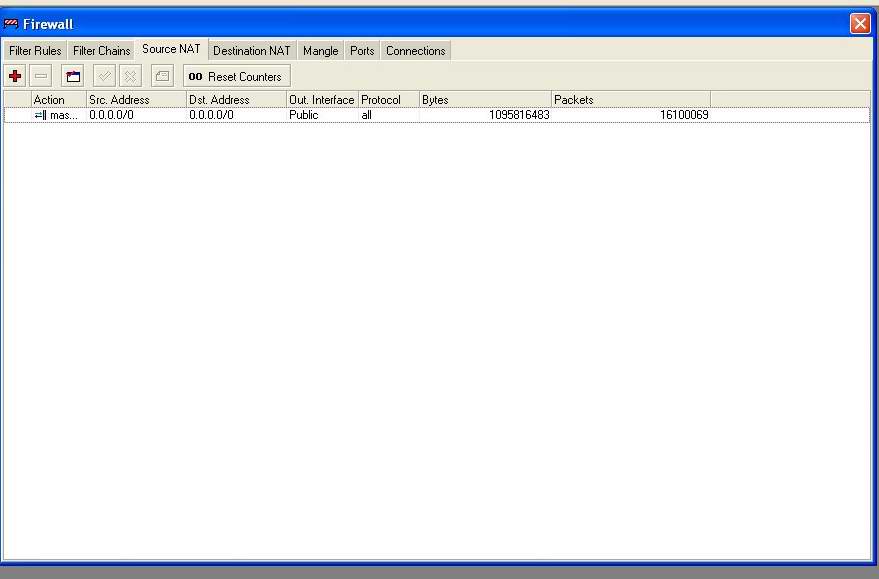This screenshot has width=879, height=579.
Task: Select the masquerade rule row's Public interface
Action: (x=304, y=115)
